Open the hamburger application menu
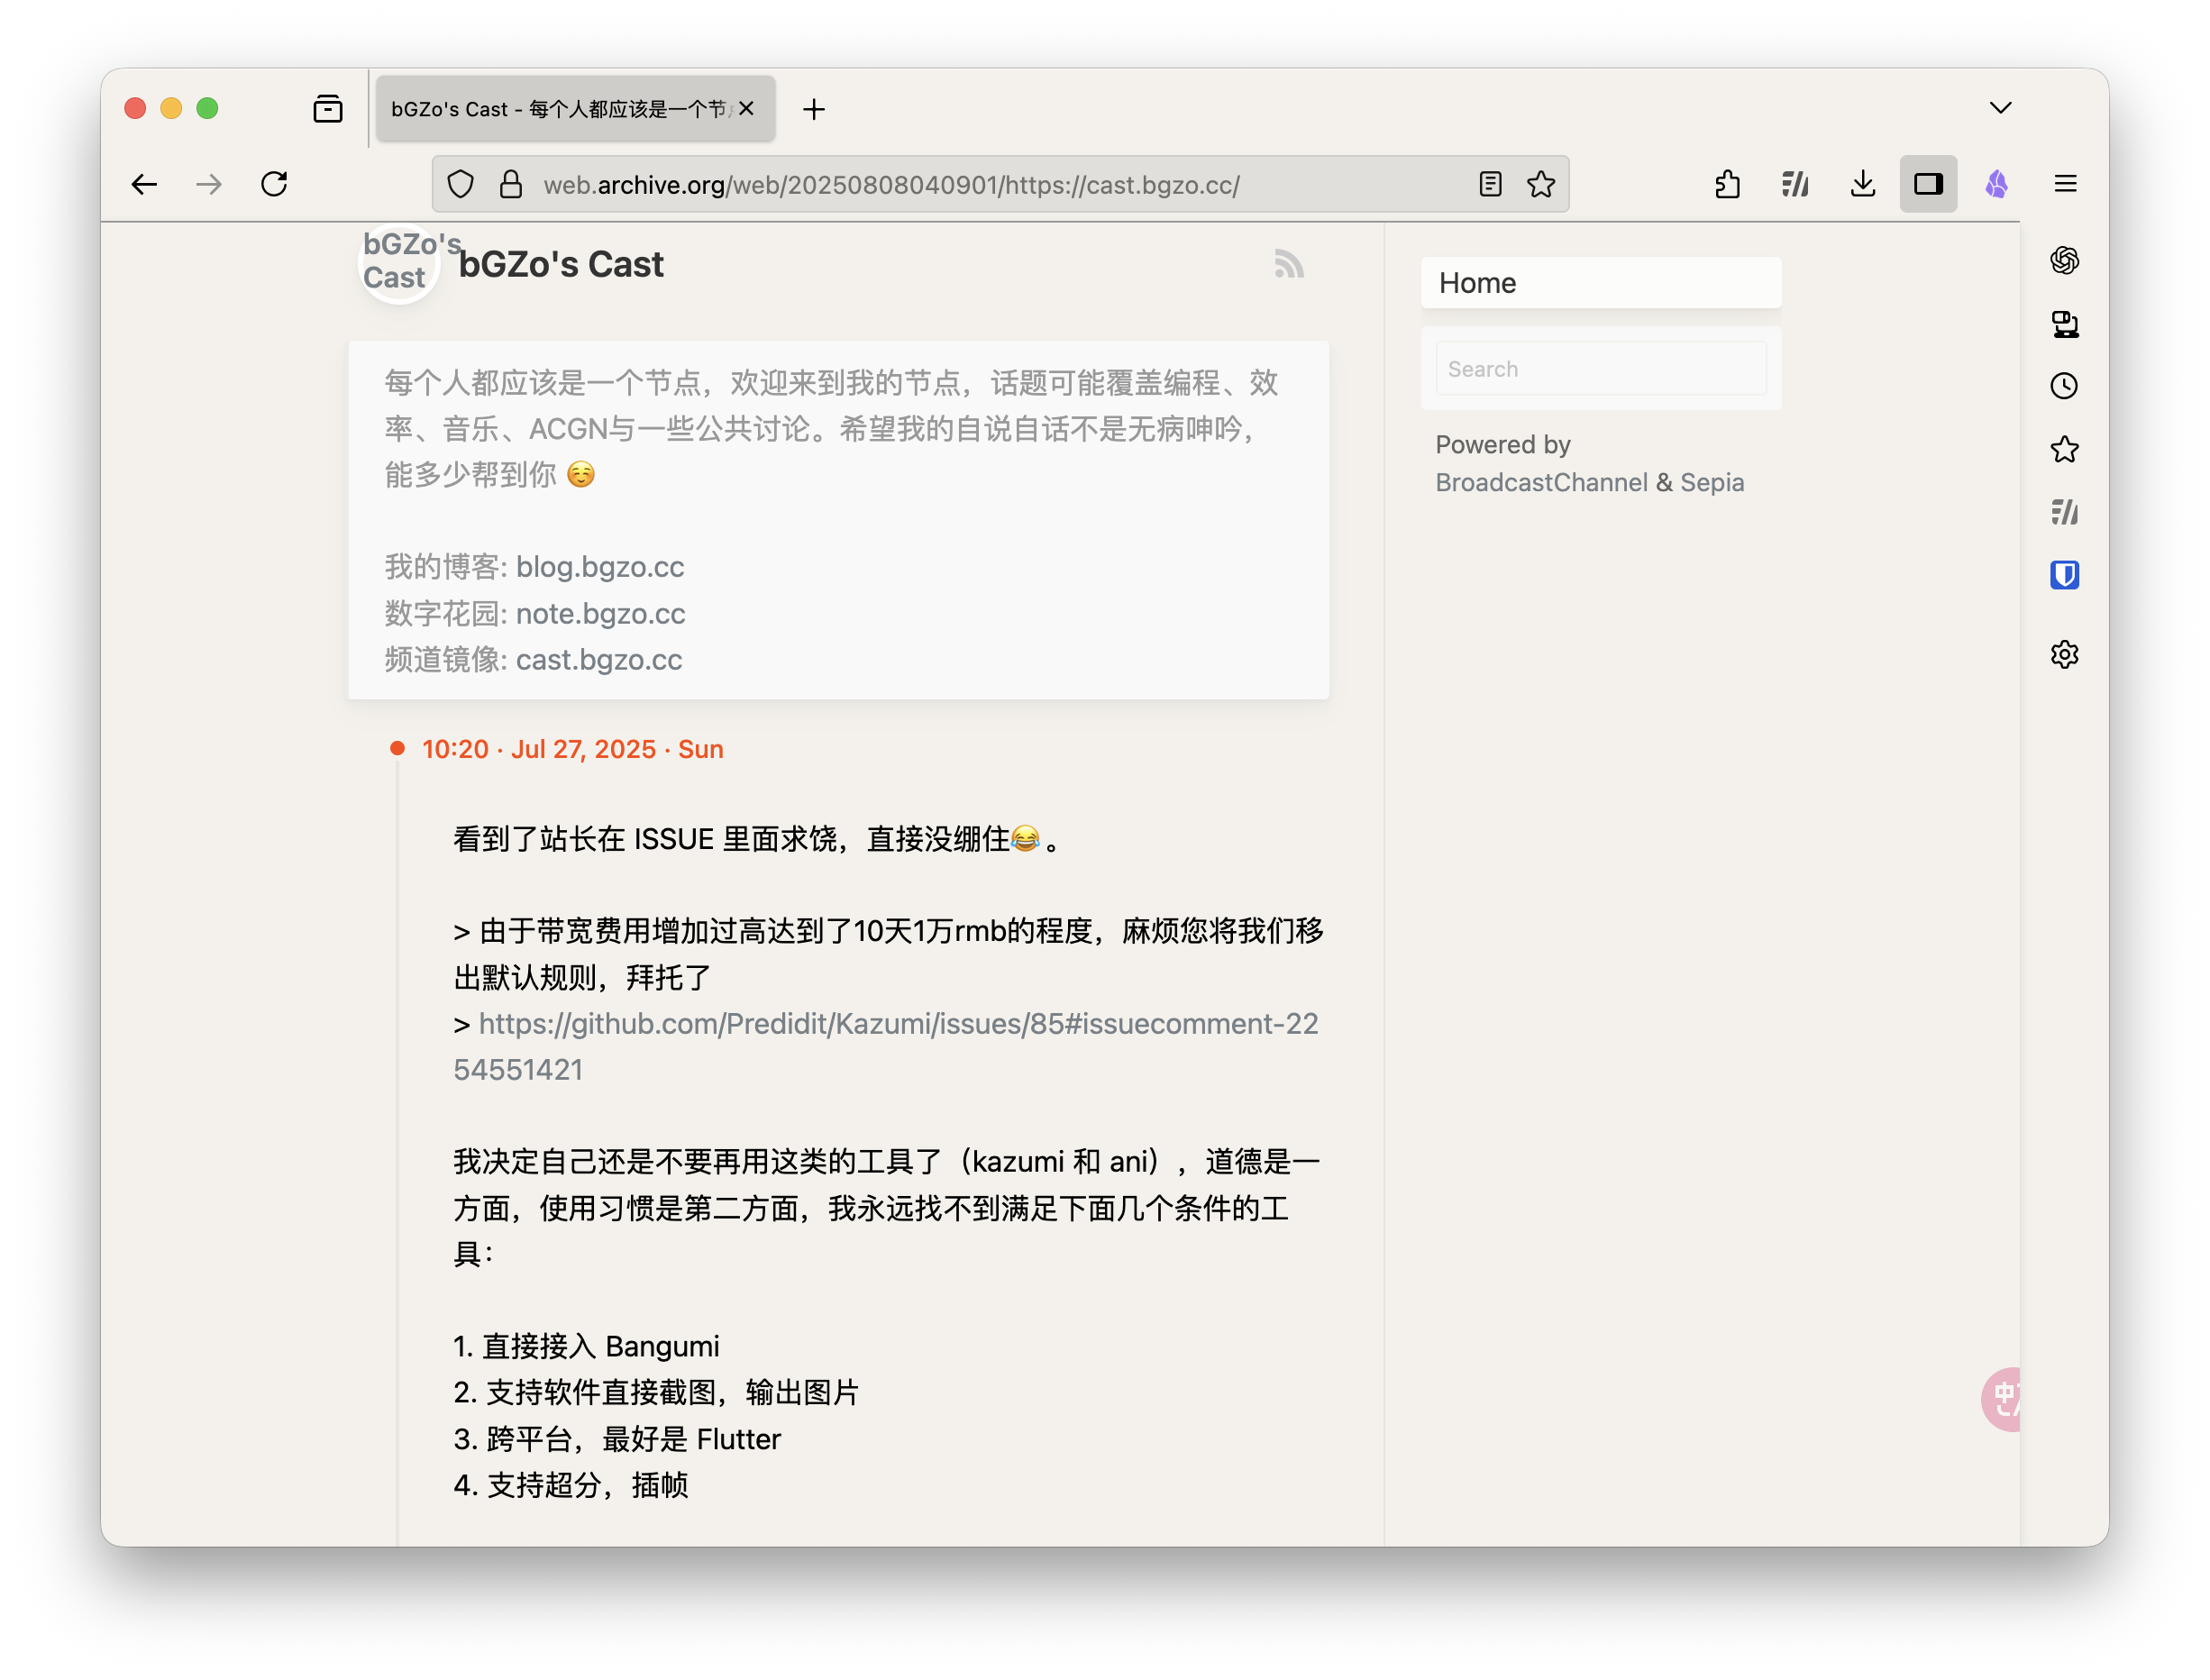The image size is (2210, 1680). [x=2065, y=184]
